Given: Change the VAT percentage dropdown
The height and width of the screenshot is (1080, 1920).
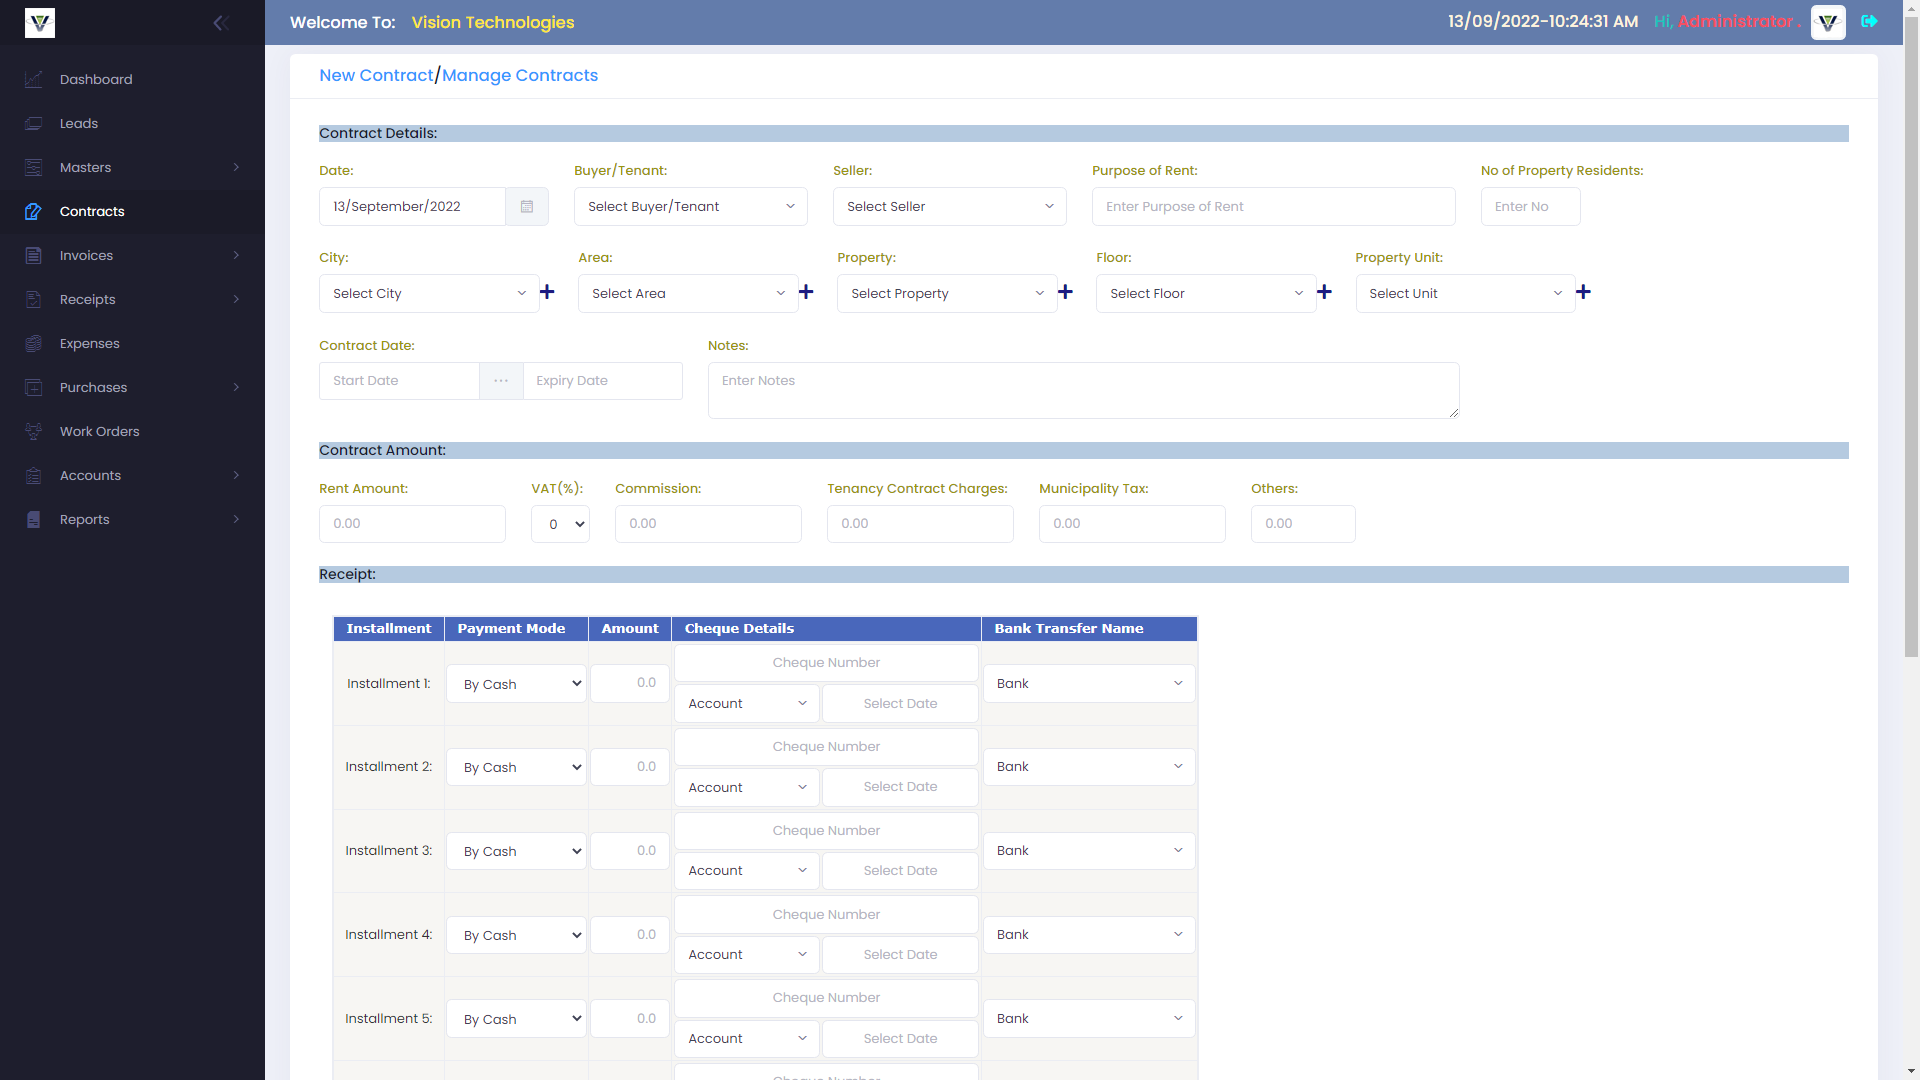Looking at the screenshot, I should click(560, 523).
